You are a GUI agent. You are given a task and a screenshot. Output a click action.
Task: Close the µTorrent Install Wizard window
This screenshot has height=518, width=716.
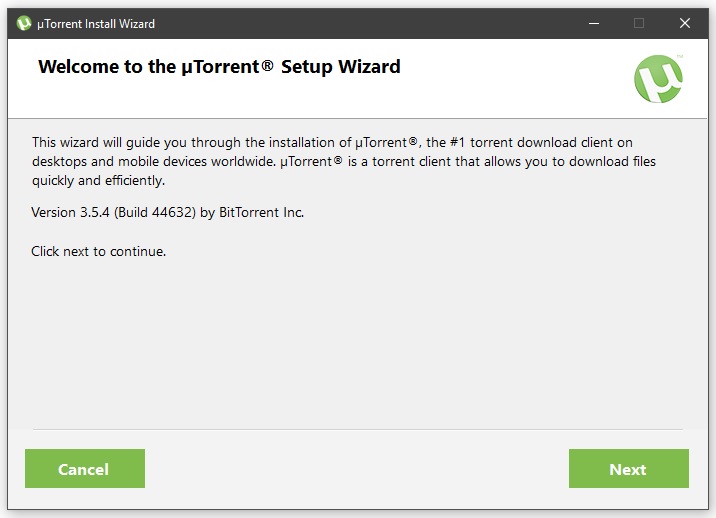click(x=684, y=23)
